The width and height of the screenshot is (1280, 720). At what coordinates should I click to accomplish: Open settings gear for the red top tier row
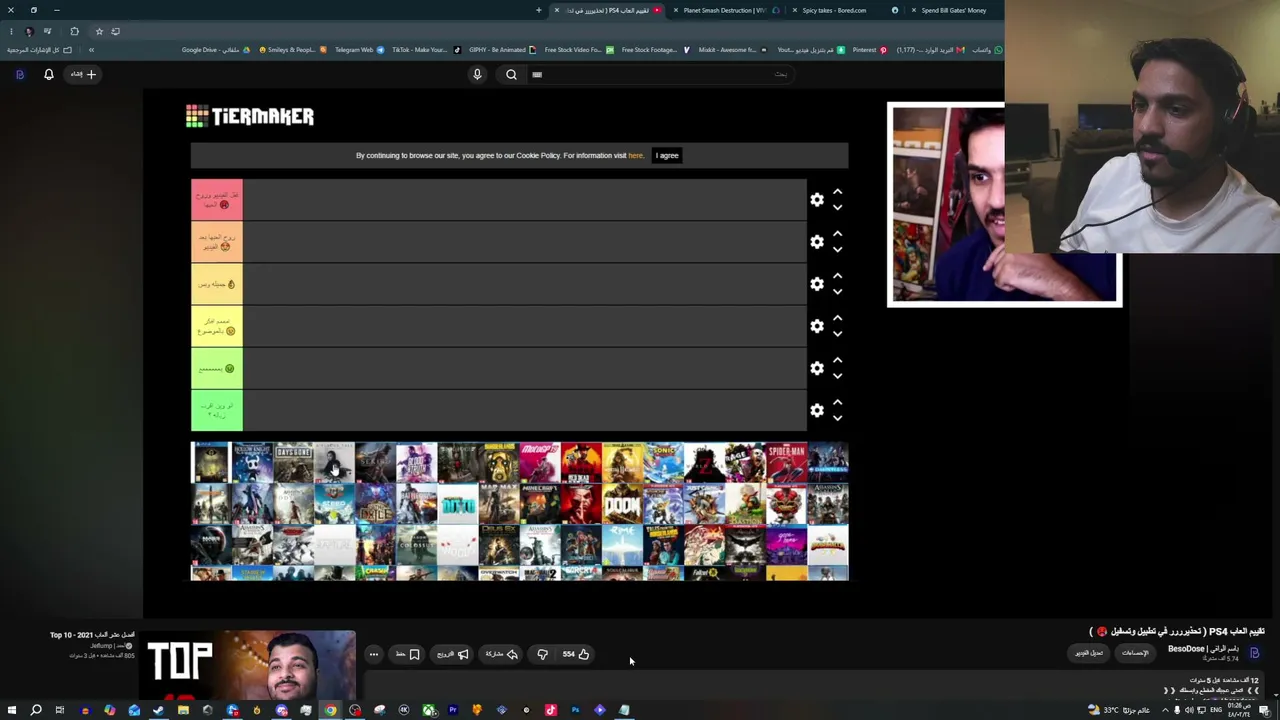817,200
